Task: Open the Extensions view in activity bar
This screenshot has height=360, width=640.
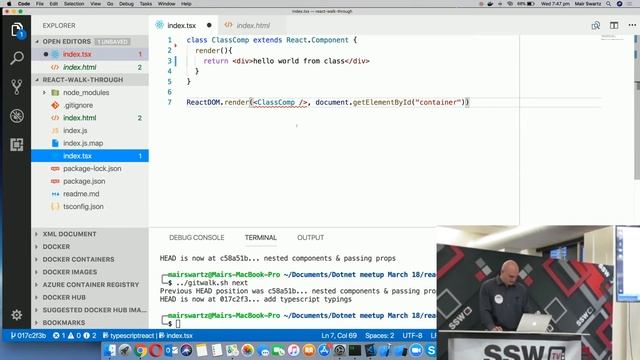Action: tap(17, 144)
